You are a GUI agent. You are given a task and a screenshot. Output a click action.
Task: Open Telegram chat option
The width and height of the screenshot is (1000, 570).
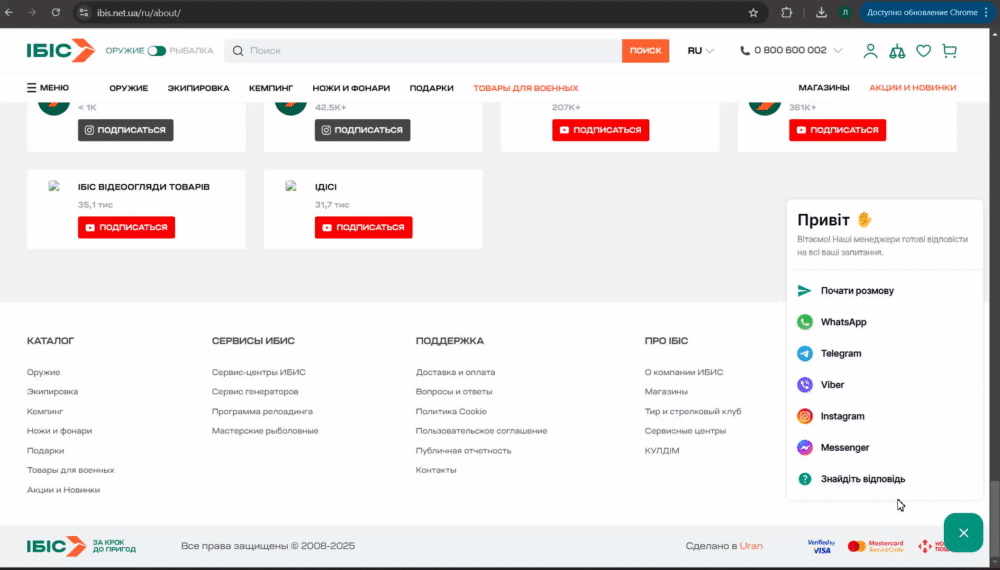840,354
